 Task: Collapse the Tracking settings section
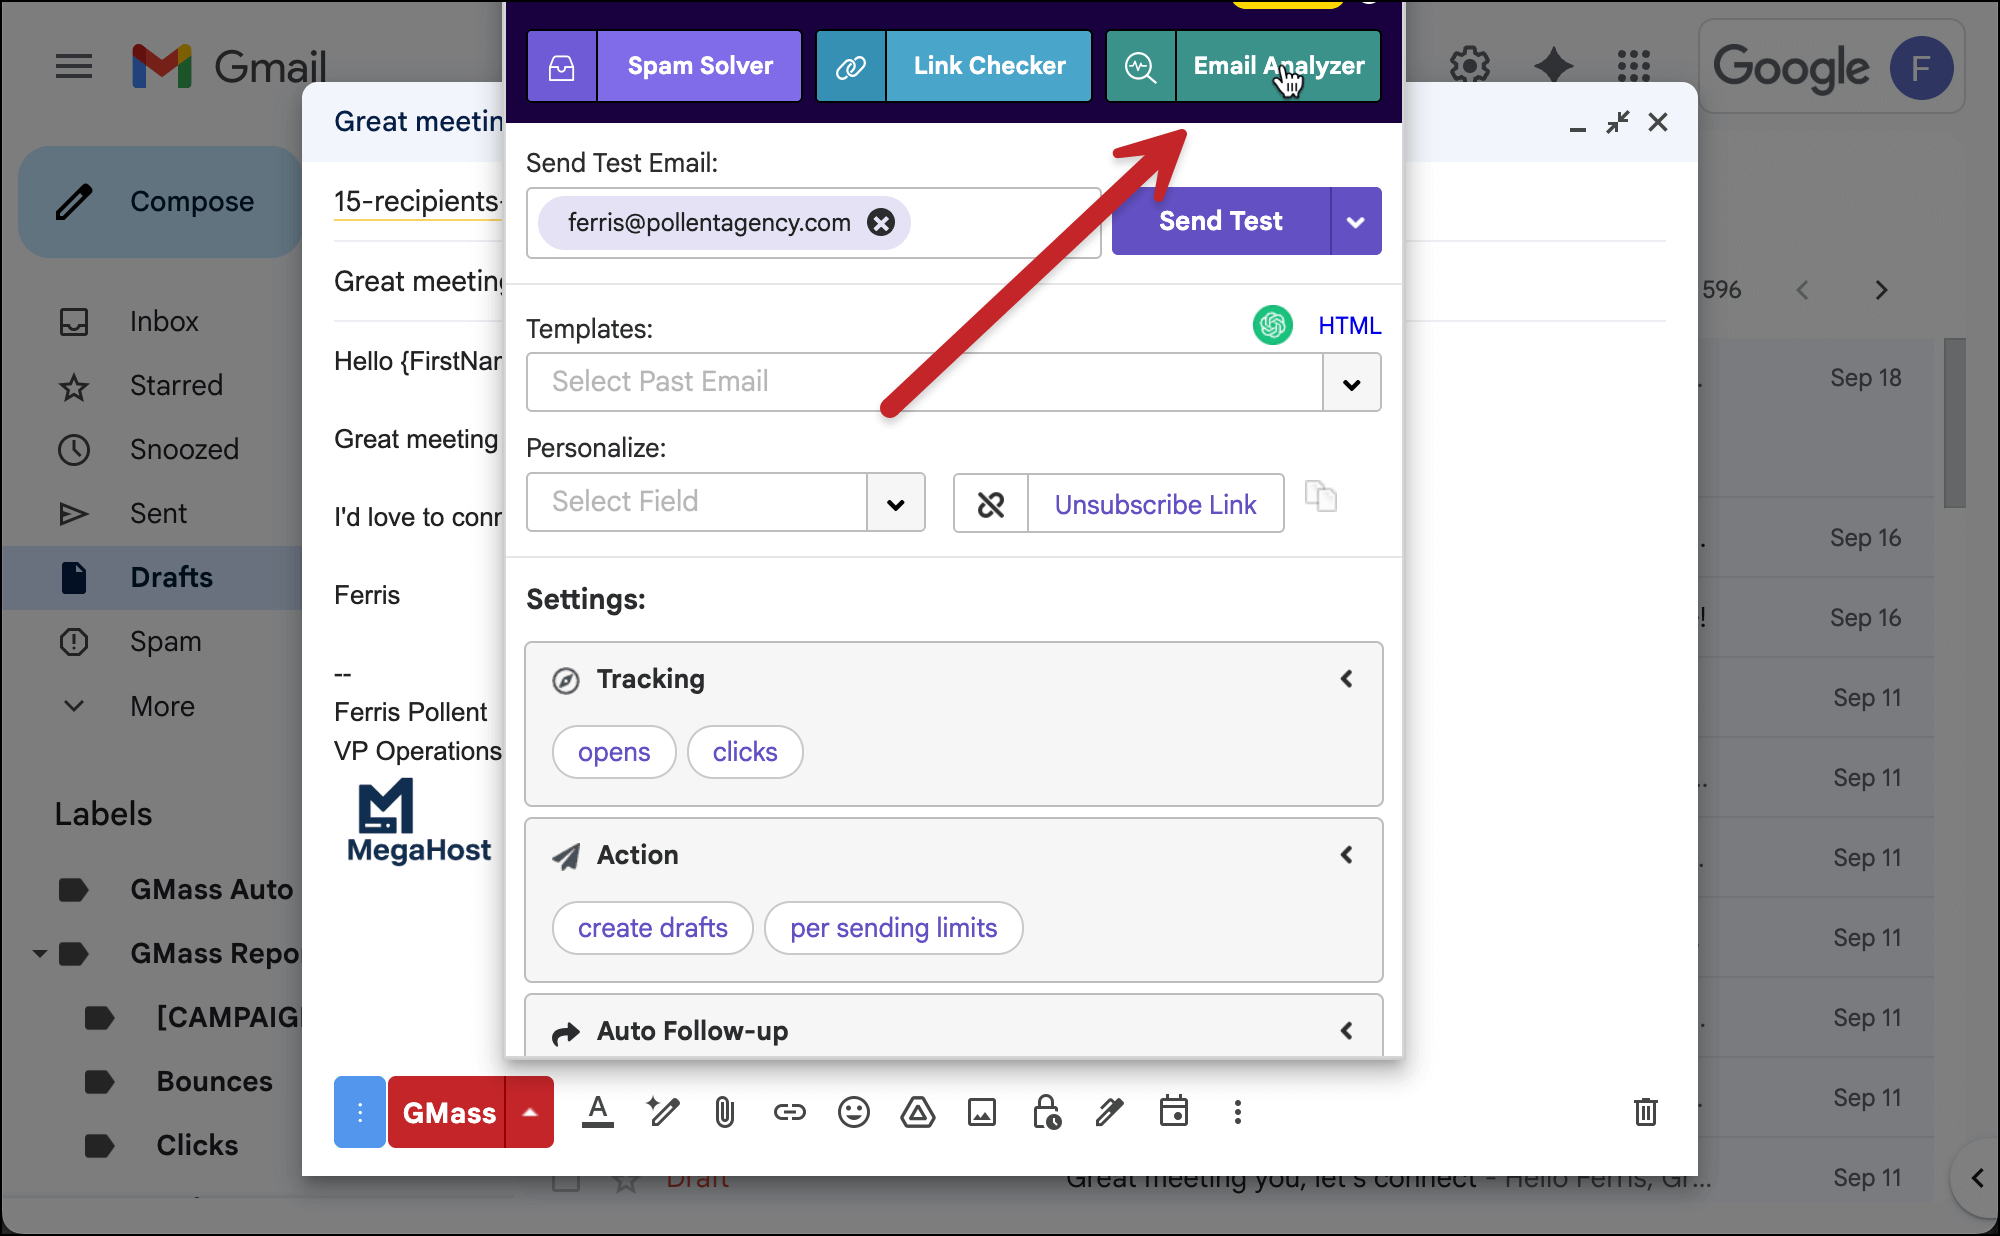click(1346, 679)
